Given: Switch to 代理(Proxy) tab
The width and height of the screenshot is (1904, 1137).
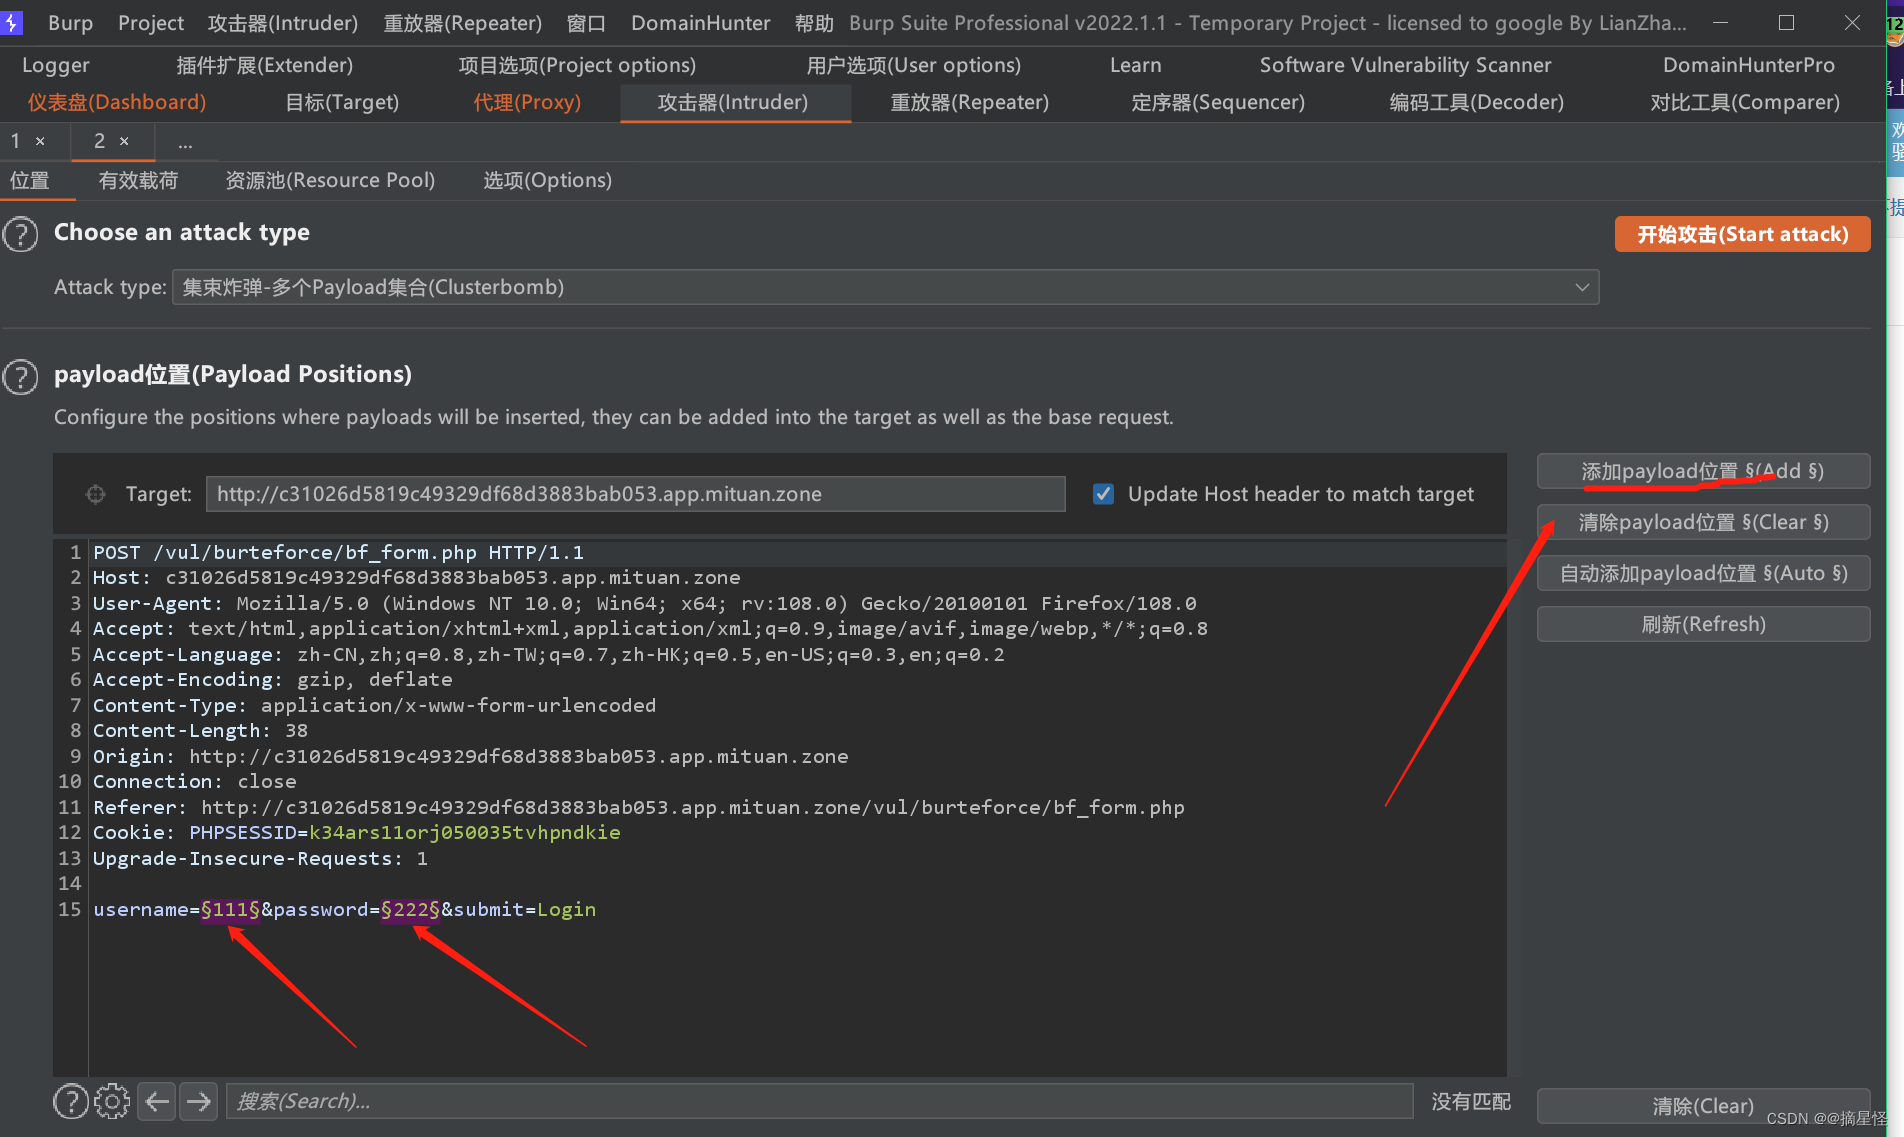Looking at the screenshot, I should [527, 102].
